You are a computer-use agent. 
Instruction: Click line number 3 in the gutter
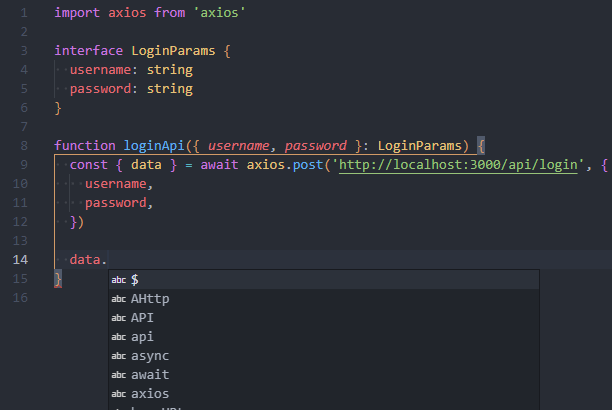click(24, 51)
